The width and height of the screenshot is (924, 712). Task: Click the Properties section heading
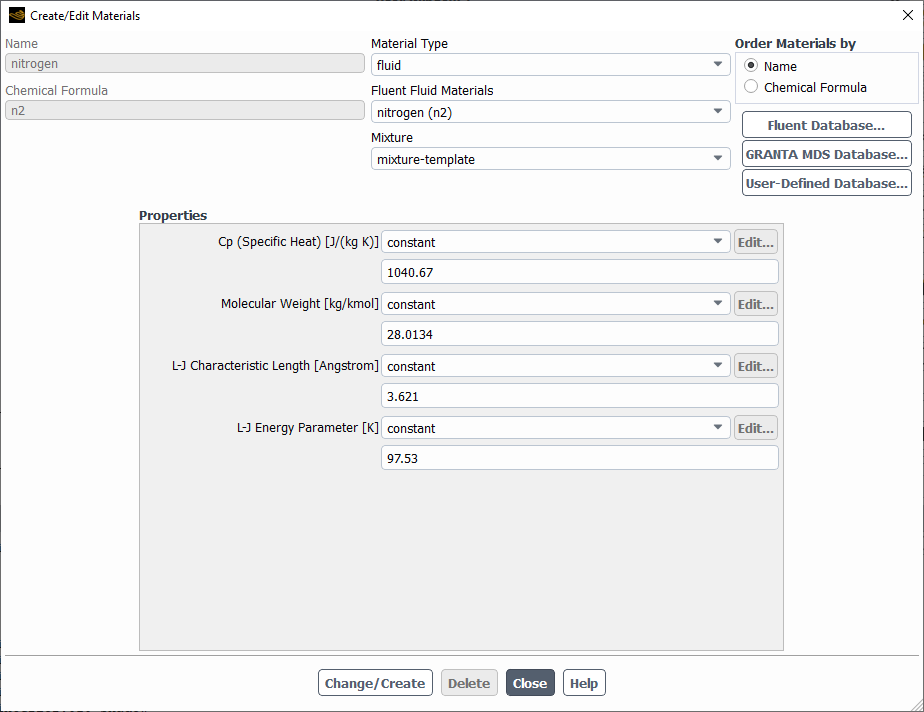173,215
